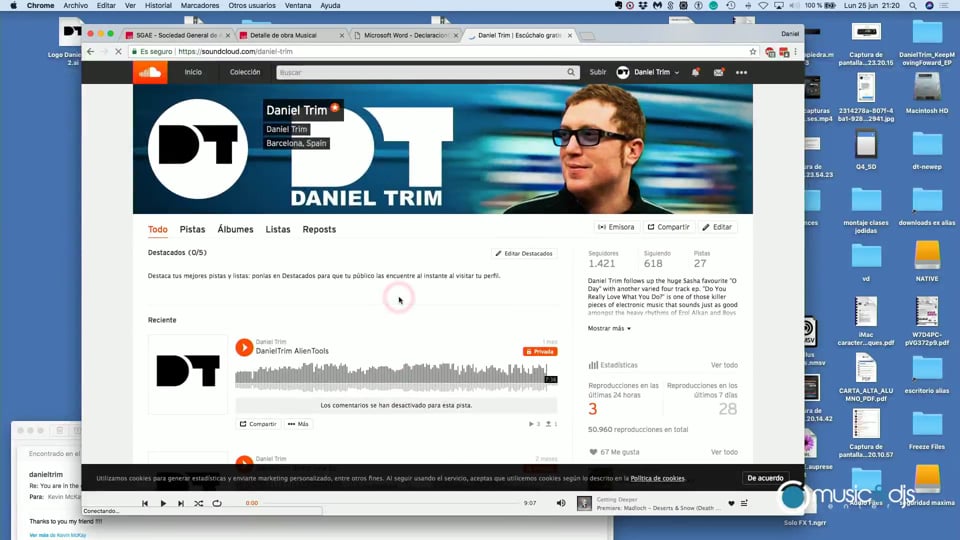View all Estadísticas with Ver todo
The image size is (960, 540).
click(724, 365)
